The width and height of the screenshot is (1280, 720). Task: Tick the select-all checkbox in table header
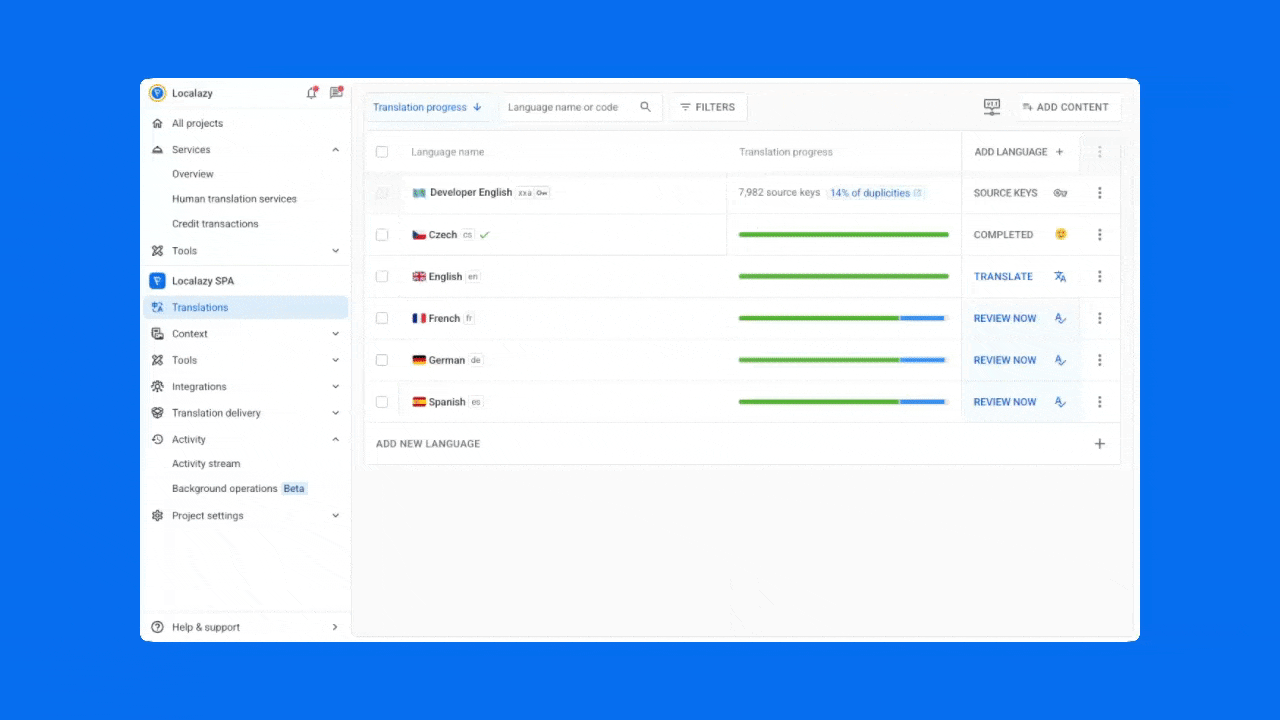pyautogui.click(x=382, y=152)
